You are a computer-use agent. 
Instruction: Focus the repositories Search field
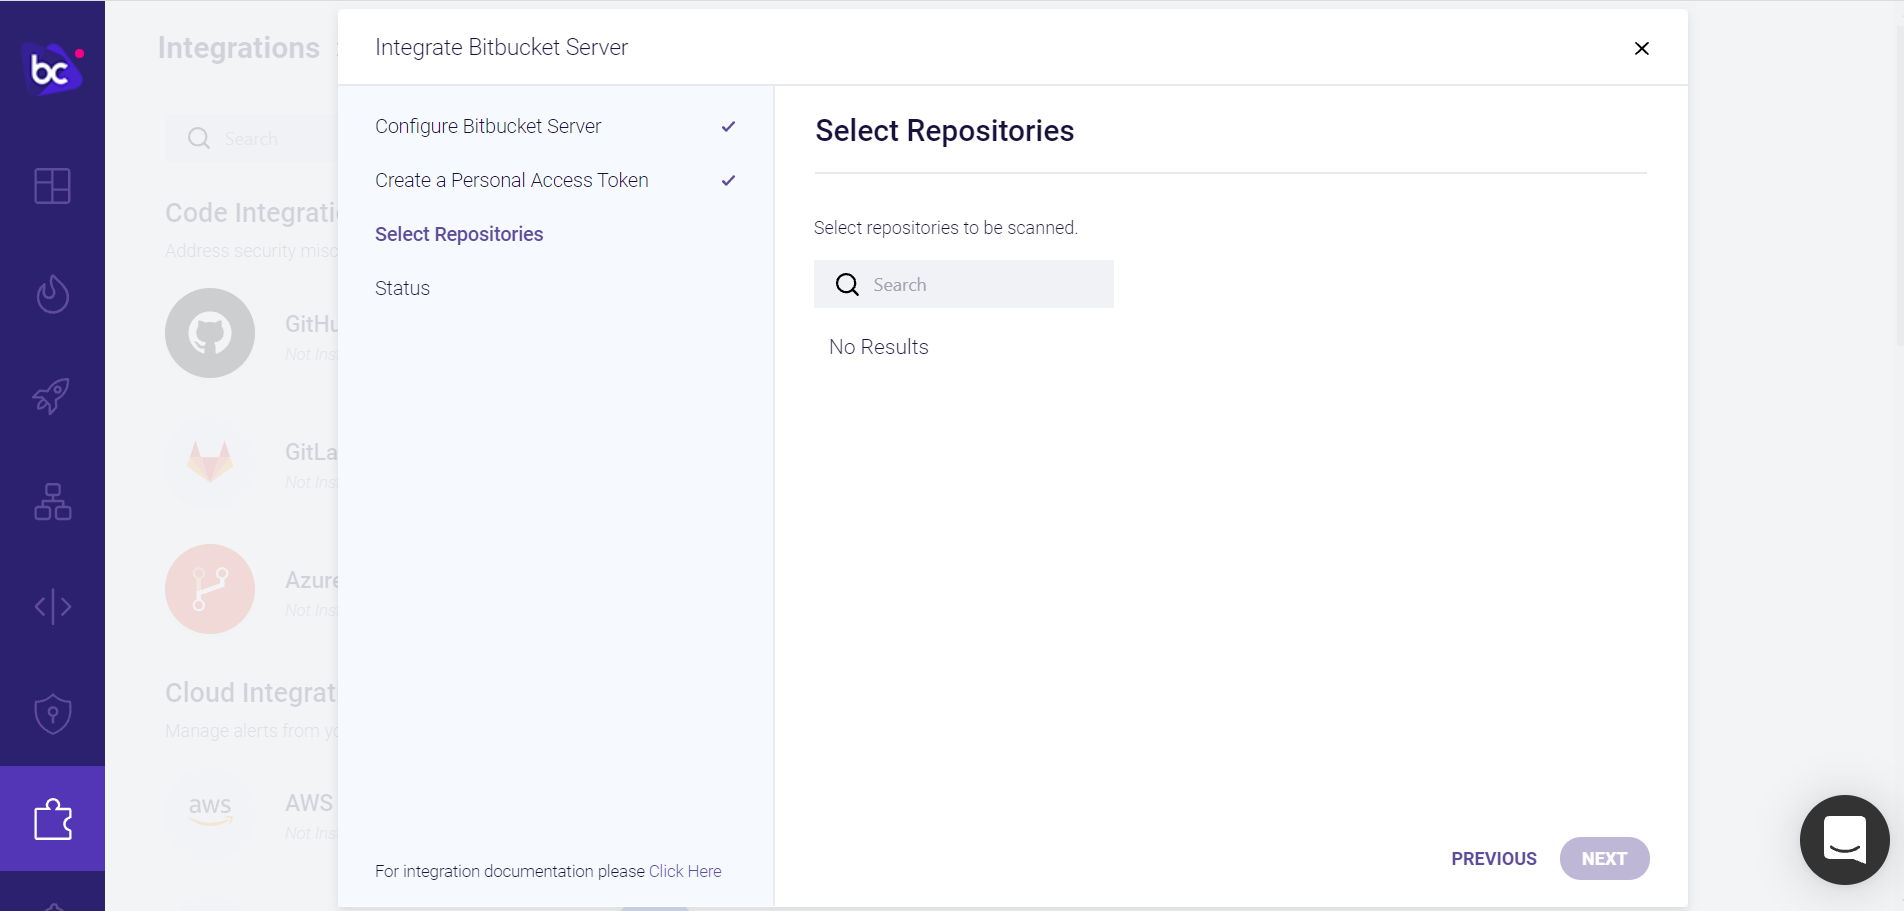(985, 285)
